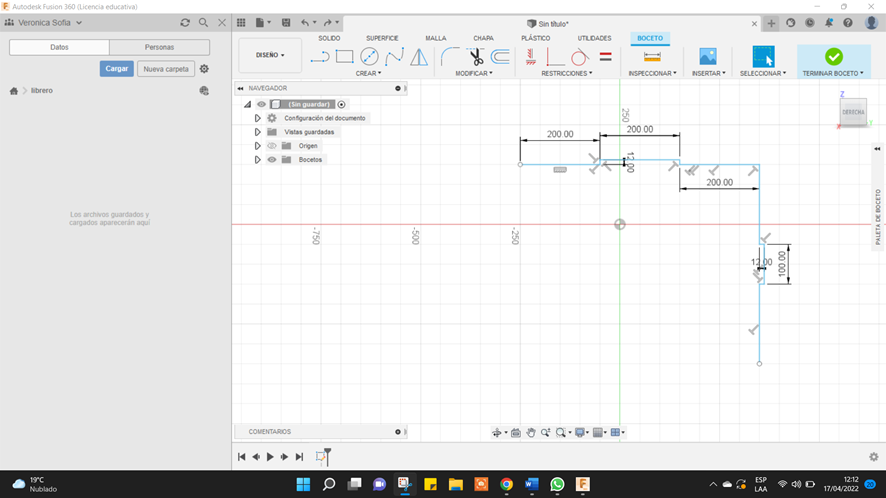Switch to Personas tab in data panel
Screen dimensions: 886x498
click(159, 47)
